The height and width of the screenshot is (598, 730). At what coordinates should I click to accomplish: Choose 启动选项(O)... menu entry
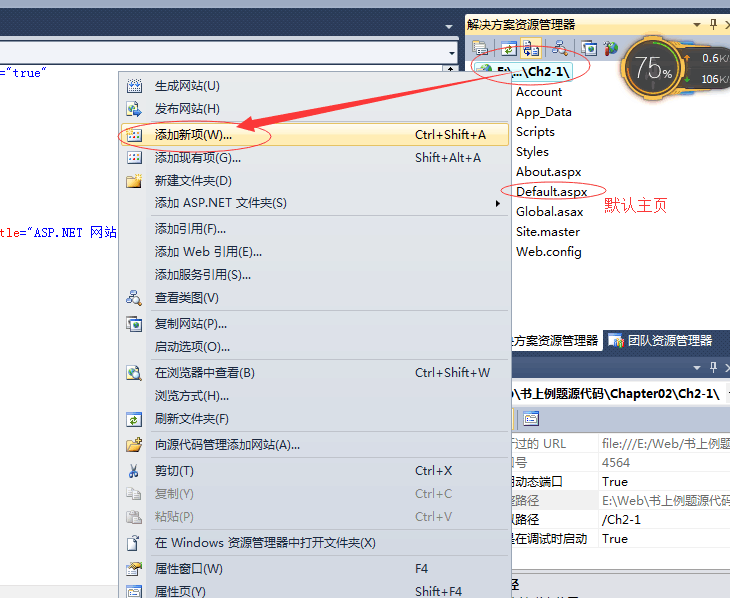[x=315, y=347]
